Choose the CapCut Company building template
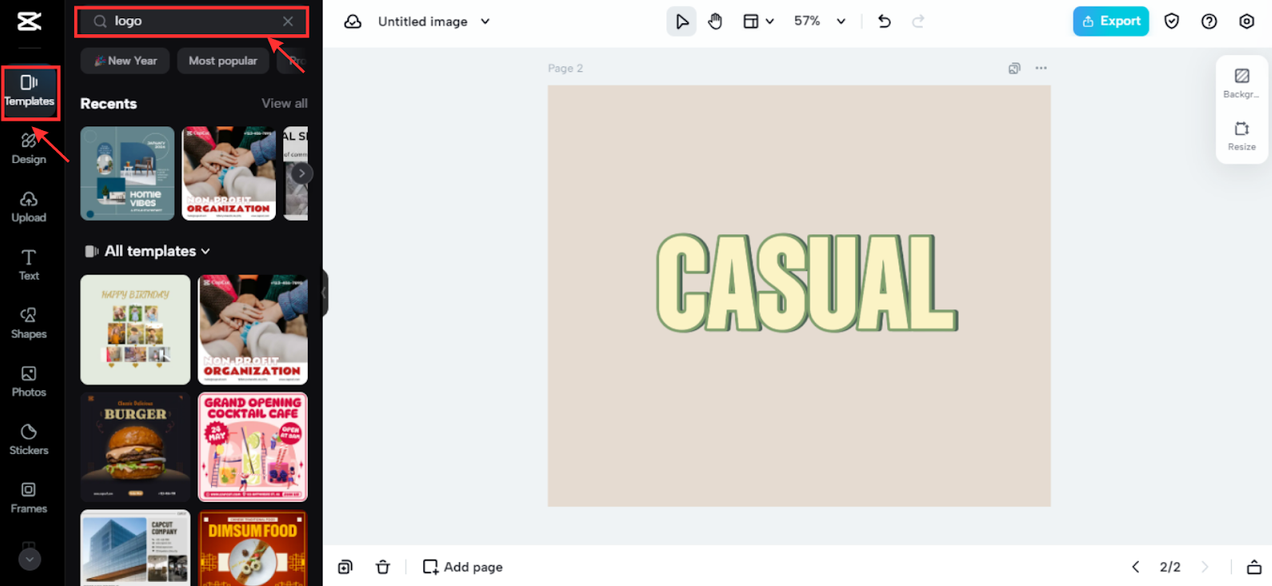1272x586 pixels. click(x=135, y=548)
